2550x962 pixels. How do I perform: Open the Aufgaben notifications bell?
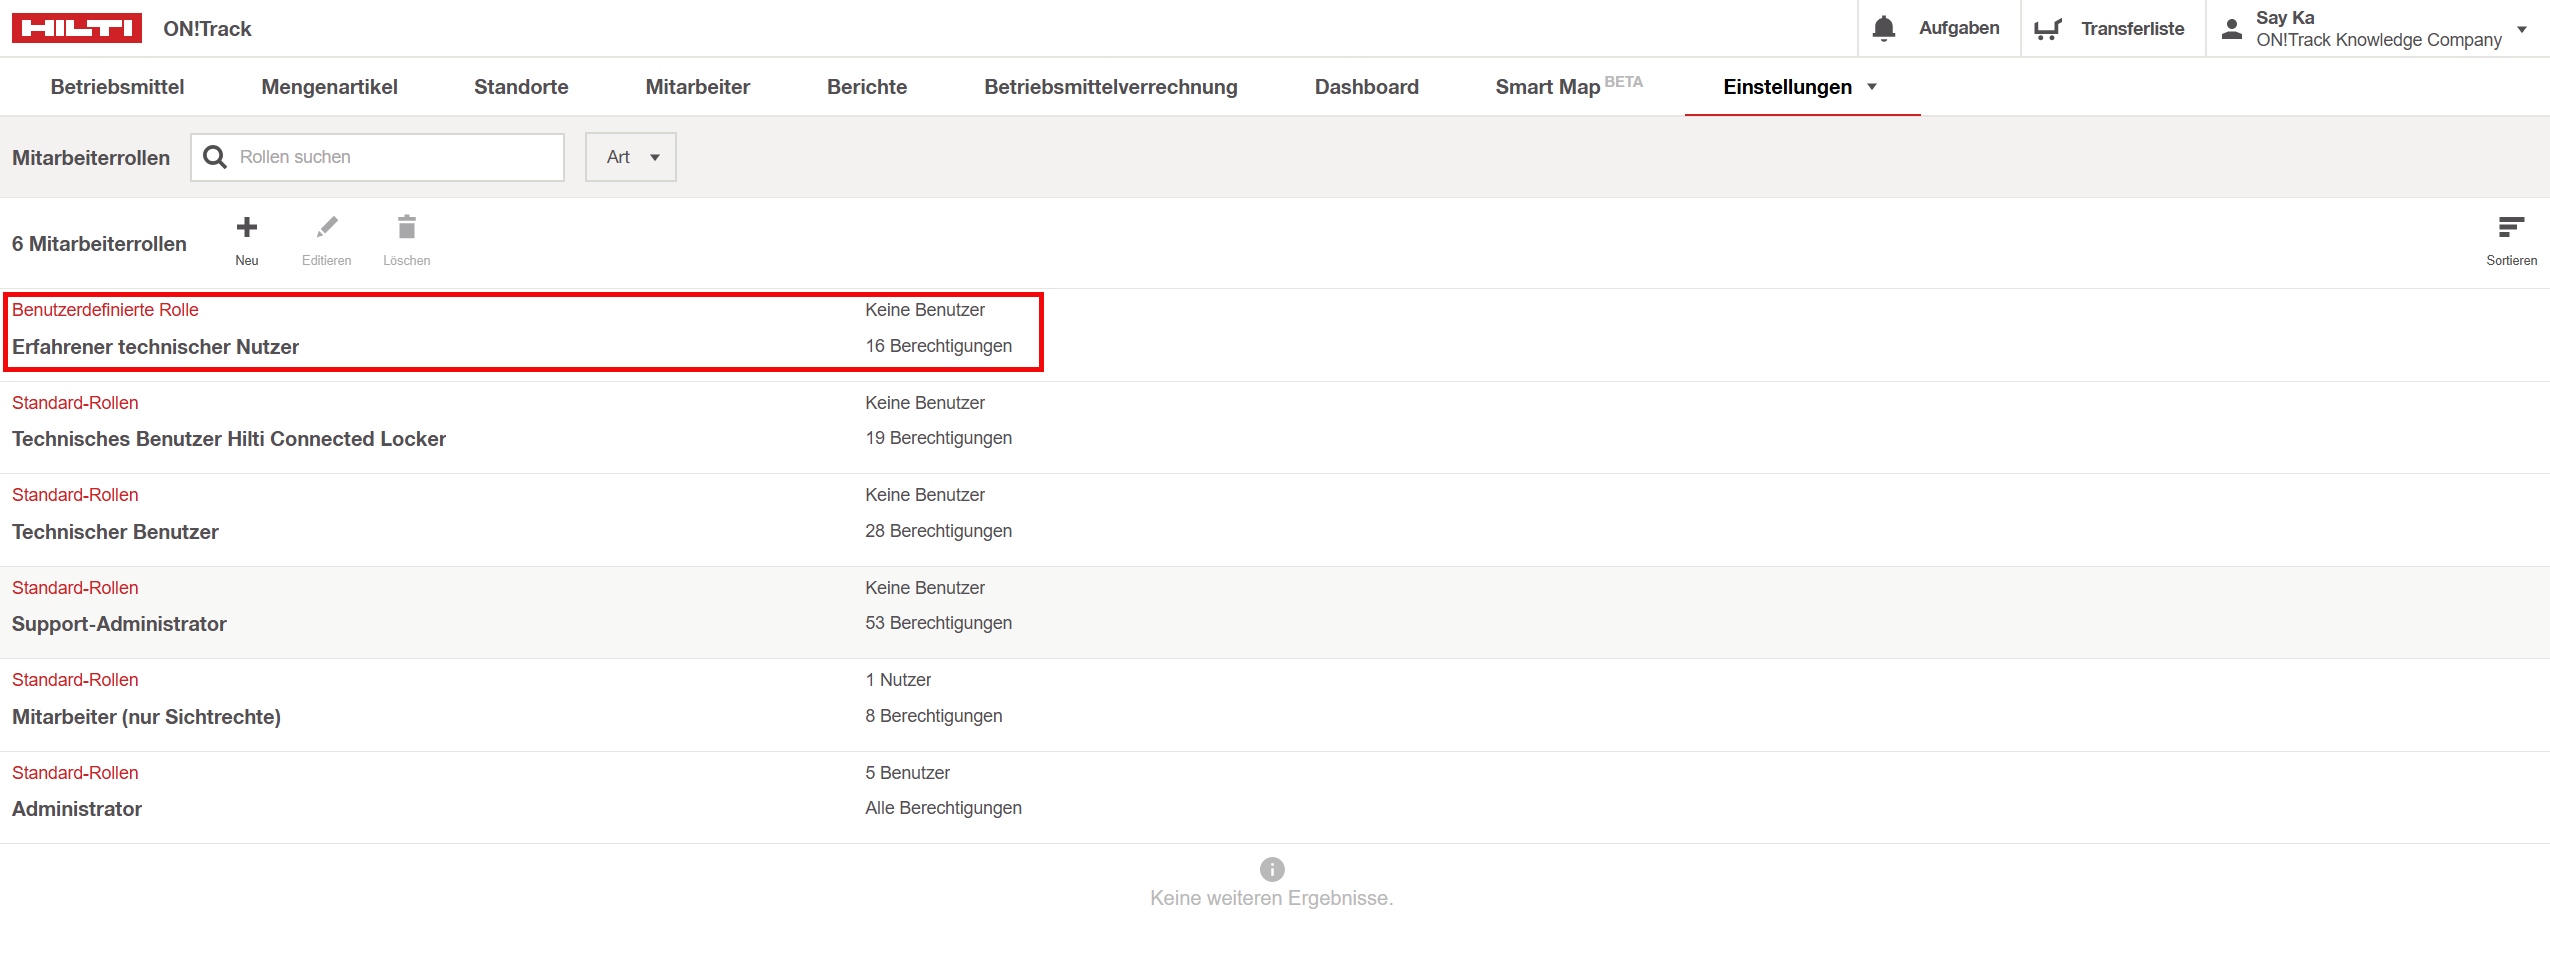point(1883,28)
